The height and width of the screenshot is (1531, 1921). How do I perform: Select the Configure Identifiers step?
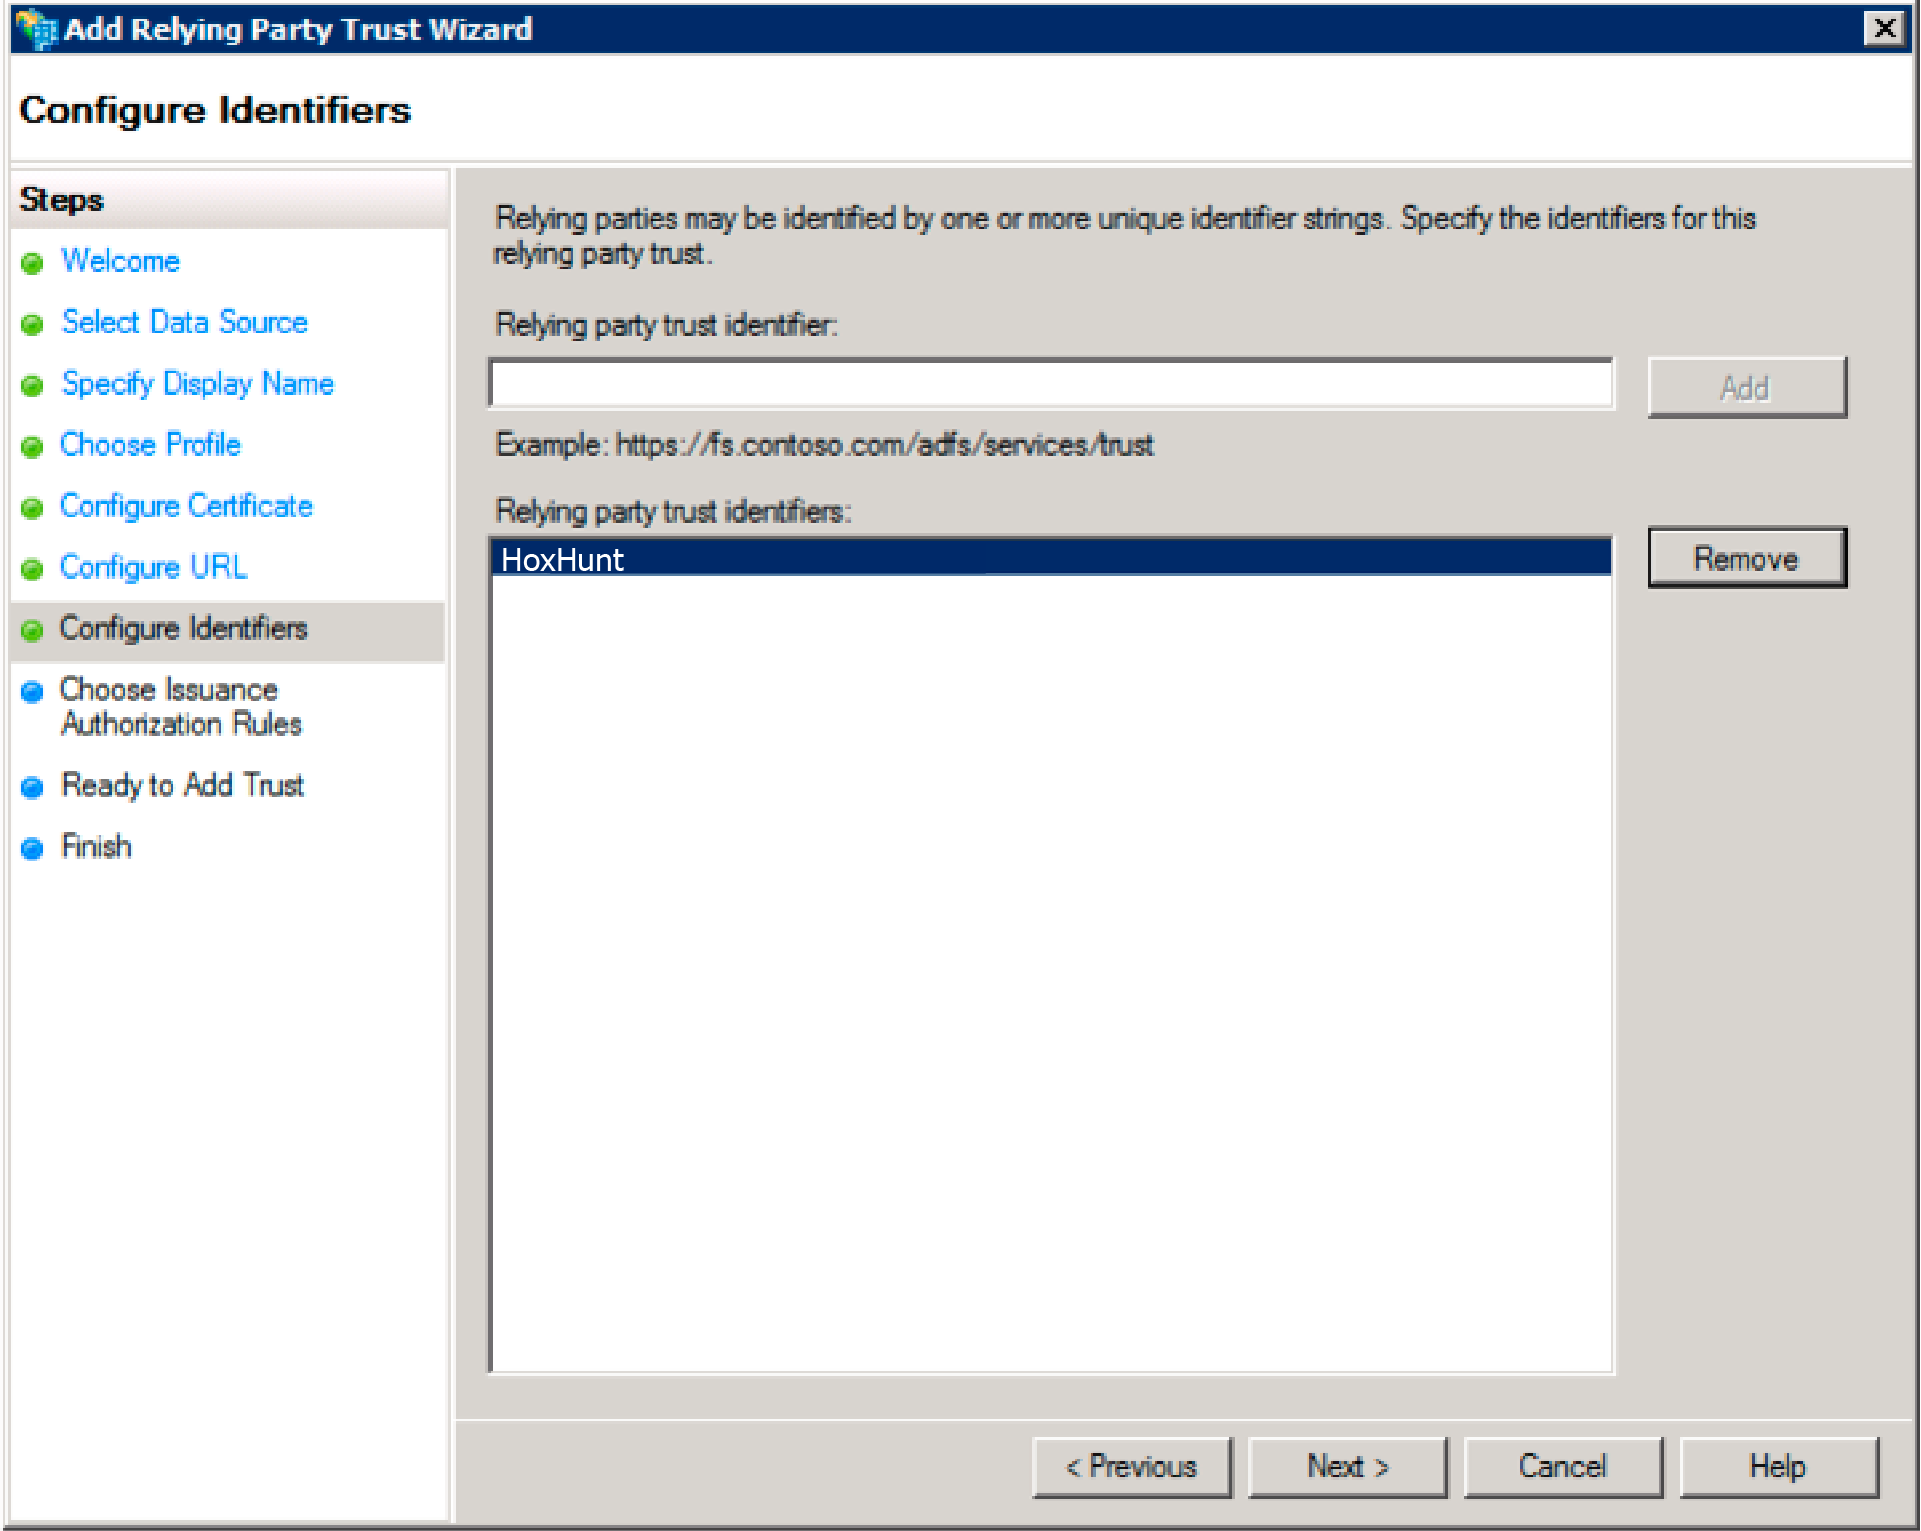[183, 629]
